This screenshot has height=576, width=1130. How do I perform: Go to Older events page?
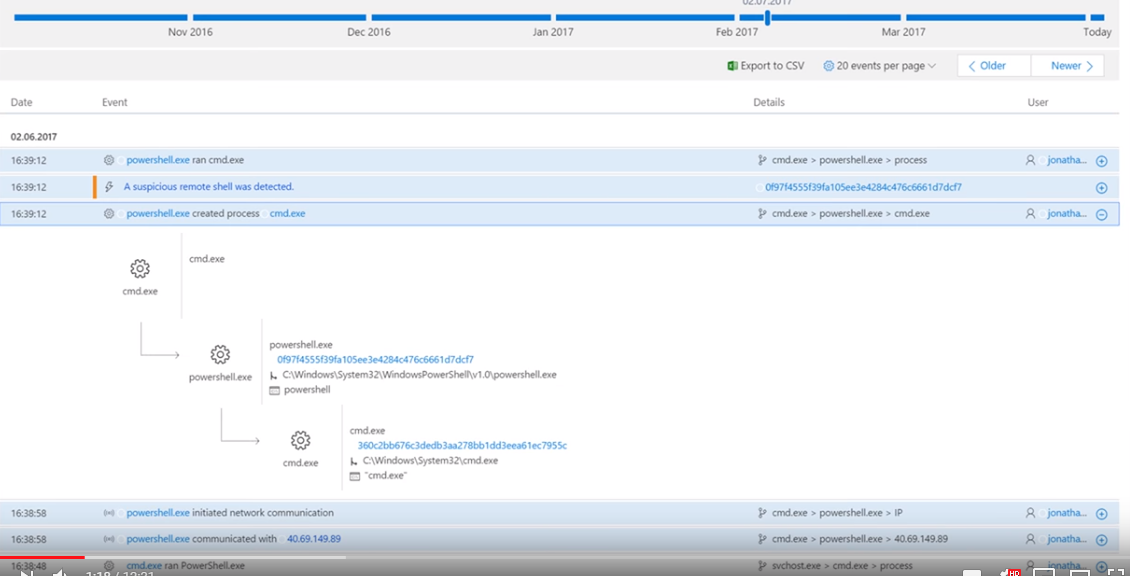tap(994, 66)
